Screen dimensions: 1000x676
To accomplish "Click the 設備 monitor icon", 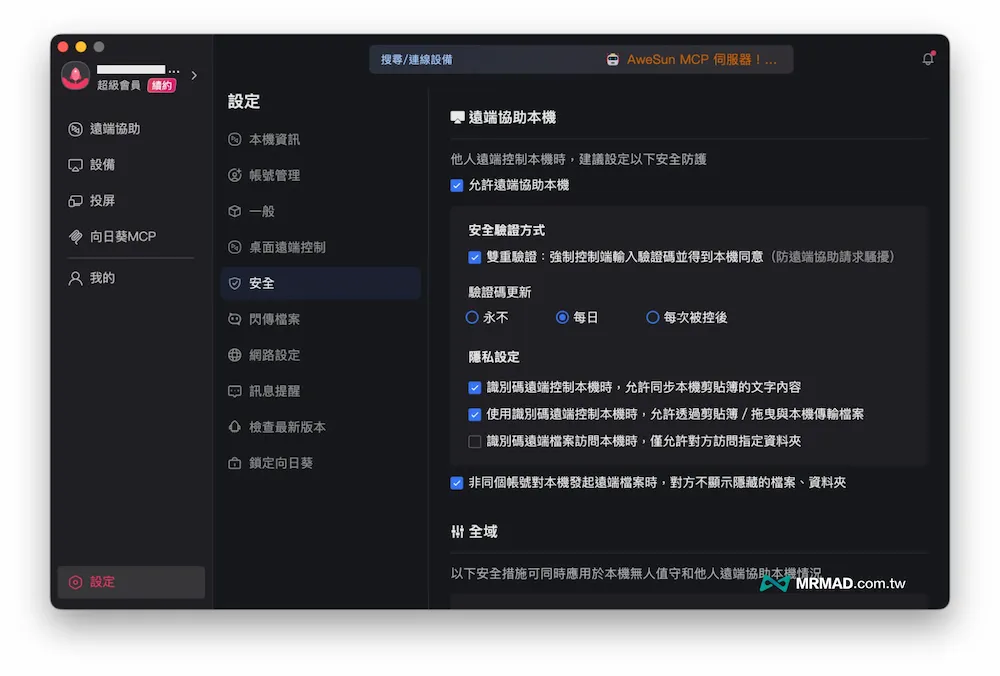I will (x=75, y=165).
